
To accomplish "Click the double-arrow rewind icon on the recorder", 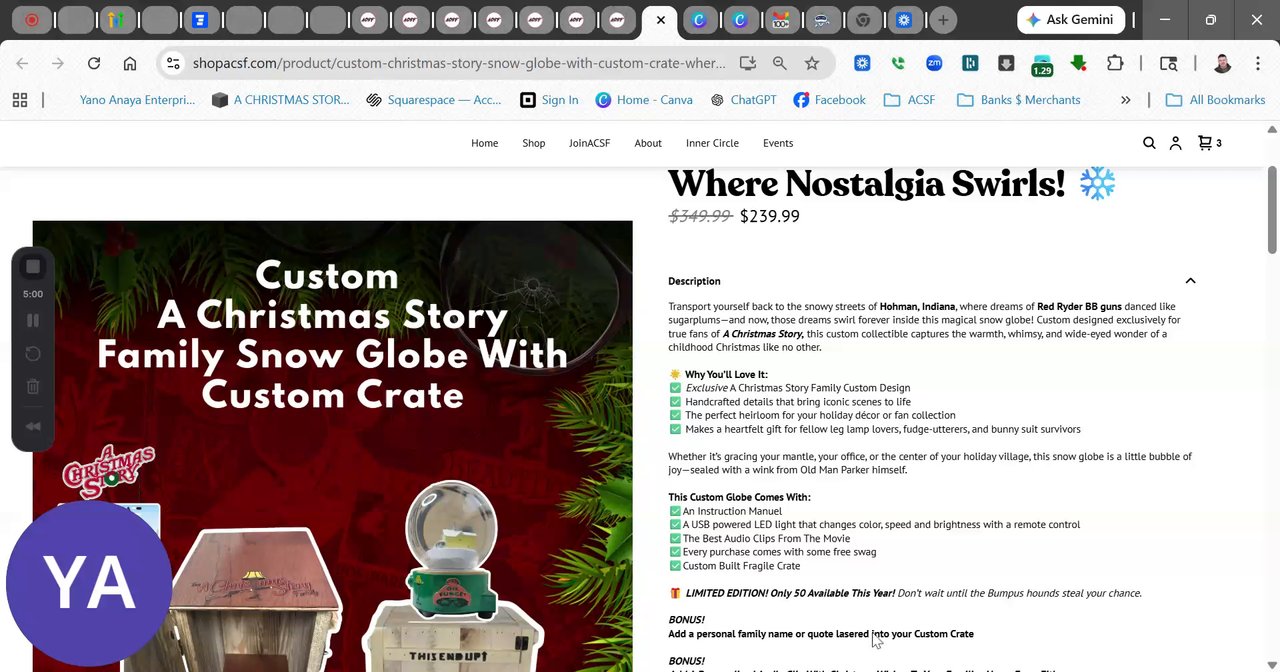I will 33,426.
